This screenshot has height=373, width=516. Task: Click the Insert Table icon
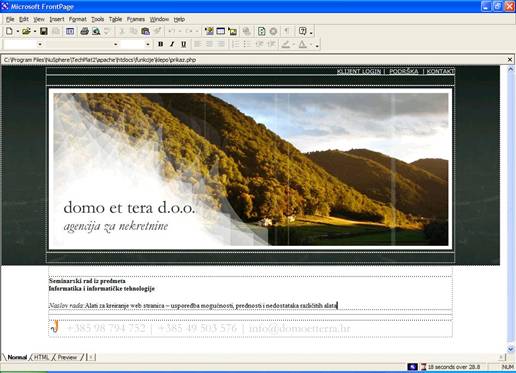221,31
